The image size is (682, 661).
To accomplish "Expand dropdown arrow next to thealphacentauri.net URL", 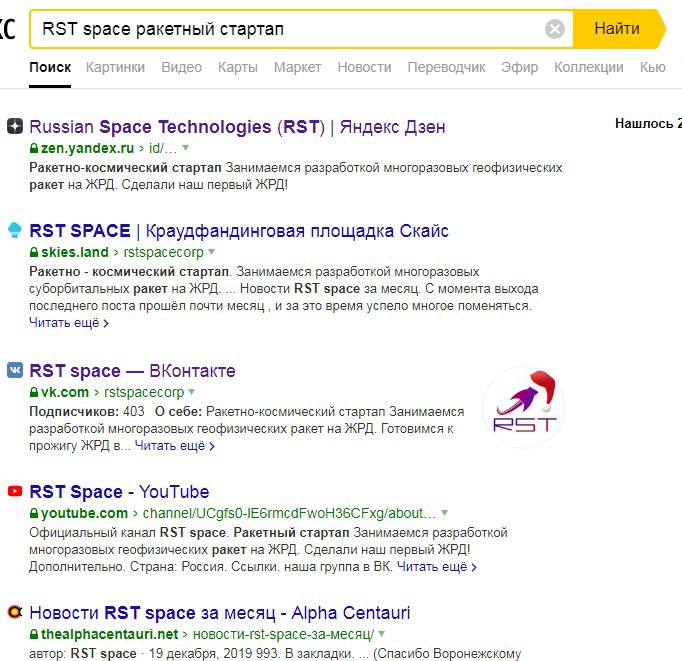I will point(381,634).
